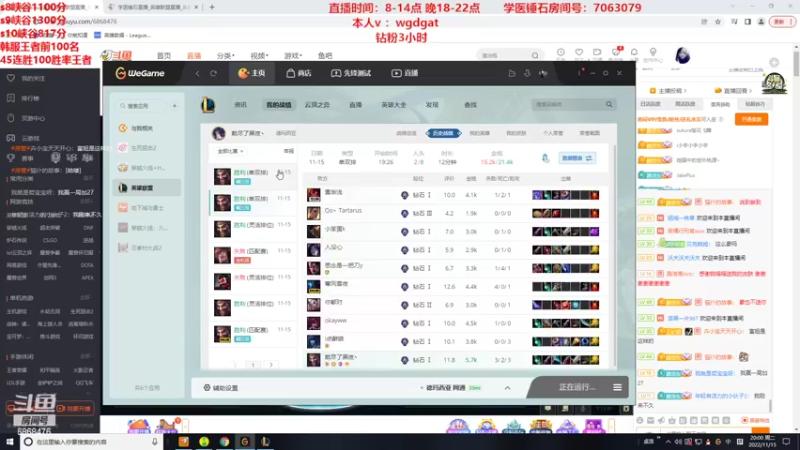Click the search magnifier icon in League page
The image size is (800, 450).
click(x=609, y=104)
